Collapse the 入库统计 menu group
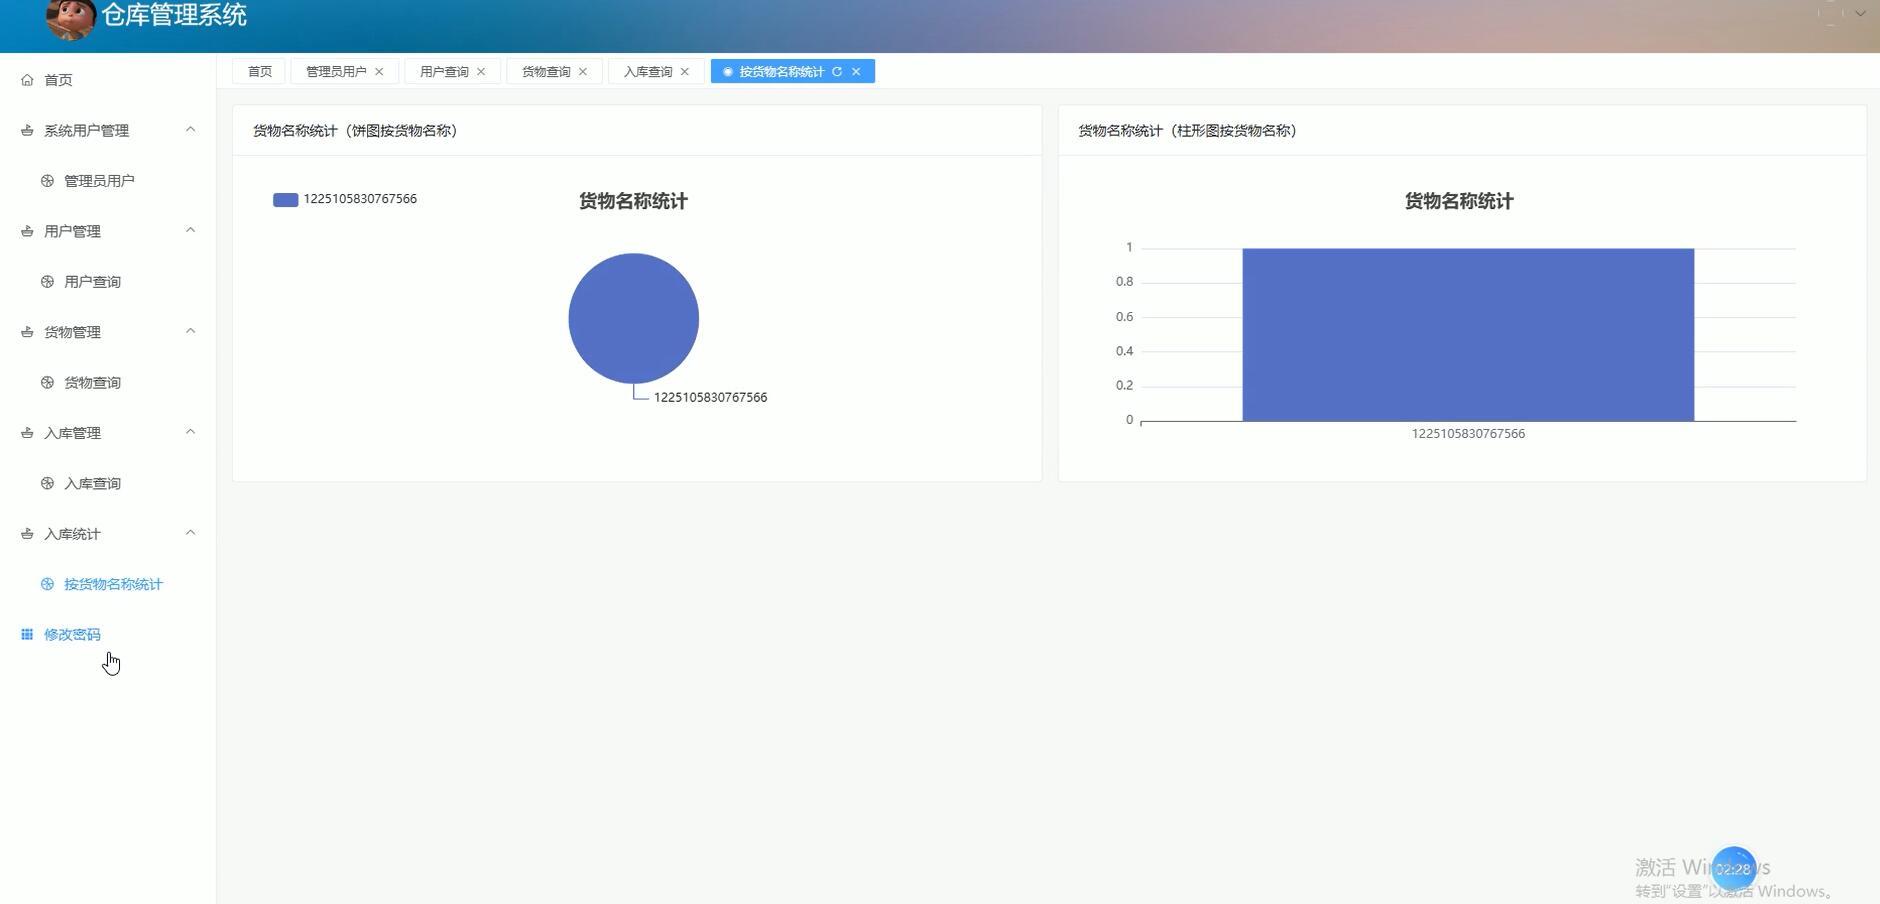The height and width of the screenshot is (904, 1880). tap(190, 532)
